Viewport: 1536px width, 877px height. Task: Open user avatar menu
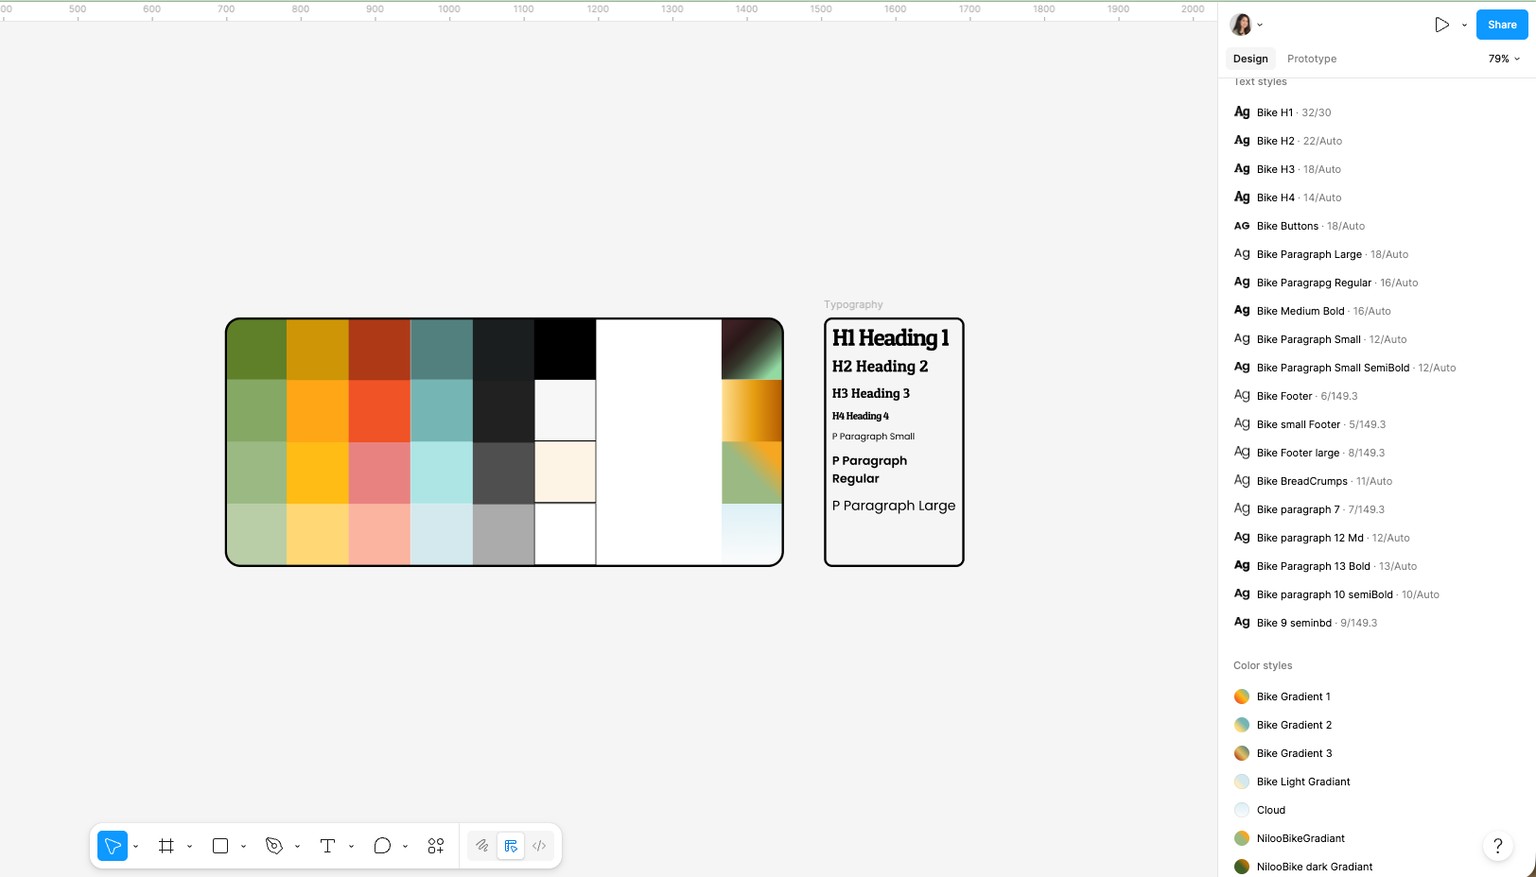click(x=1246, y=25)
